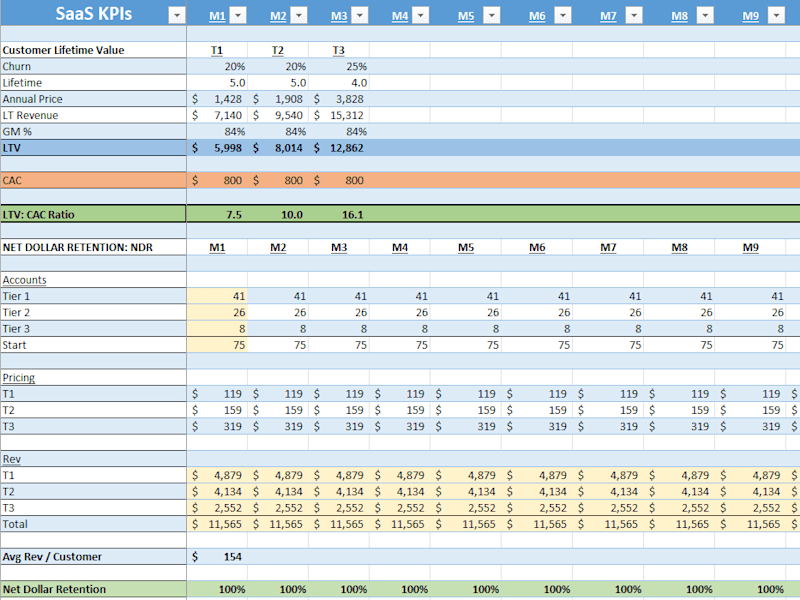Select the 119 pricing cell under M1
The image size is (800, 600).
[x=217, y=394]
